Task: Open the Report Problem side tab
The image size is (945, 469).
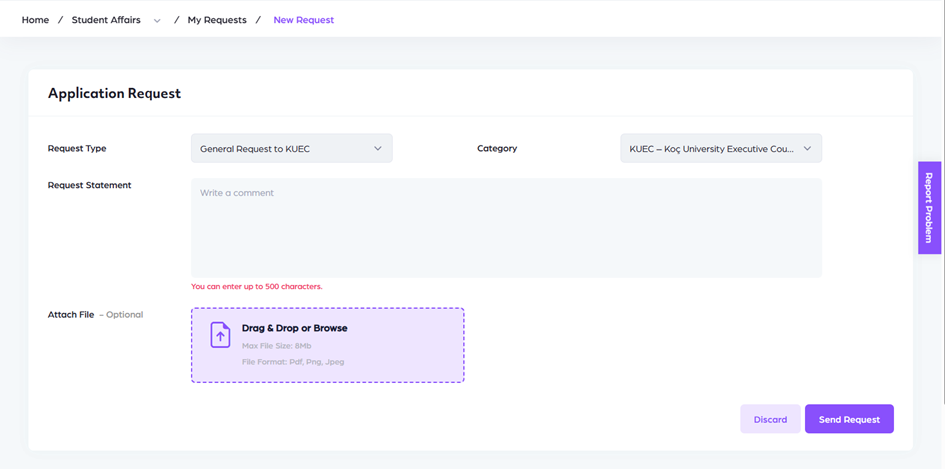Action: pos(929,208)
